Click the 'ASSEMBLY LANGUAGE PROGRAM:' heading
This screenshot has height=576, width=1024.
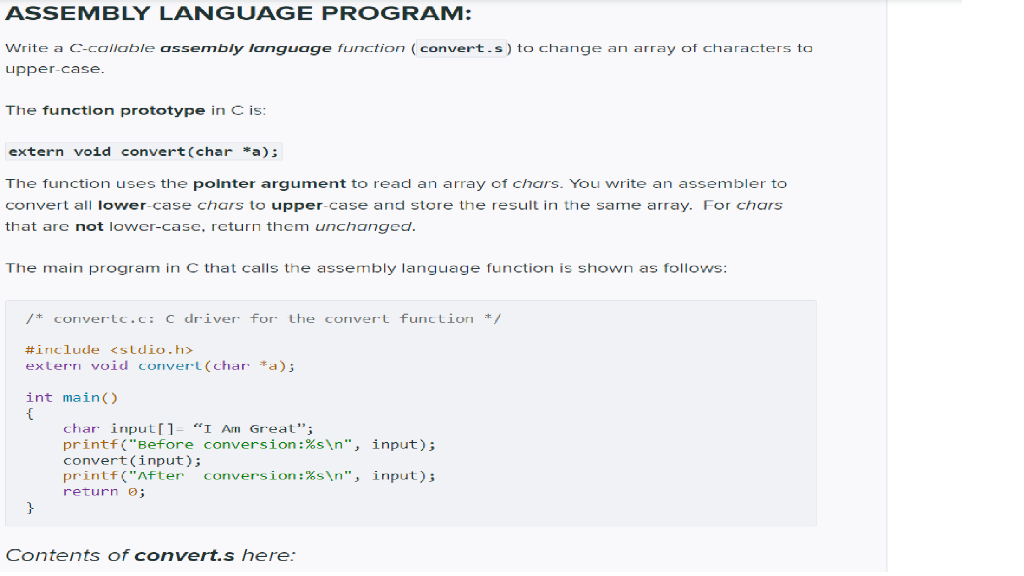[x=238, y=13]
